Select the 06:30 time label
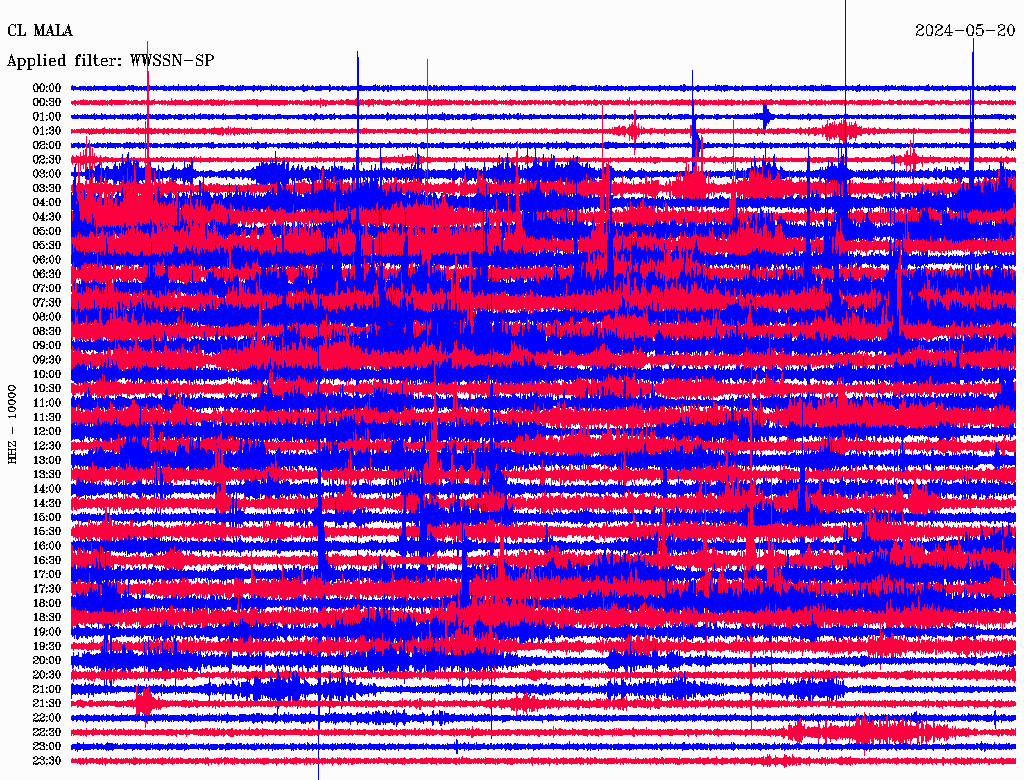Screen dimensions: 1024x780 47,274
